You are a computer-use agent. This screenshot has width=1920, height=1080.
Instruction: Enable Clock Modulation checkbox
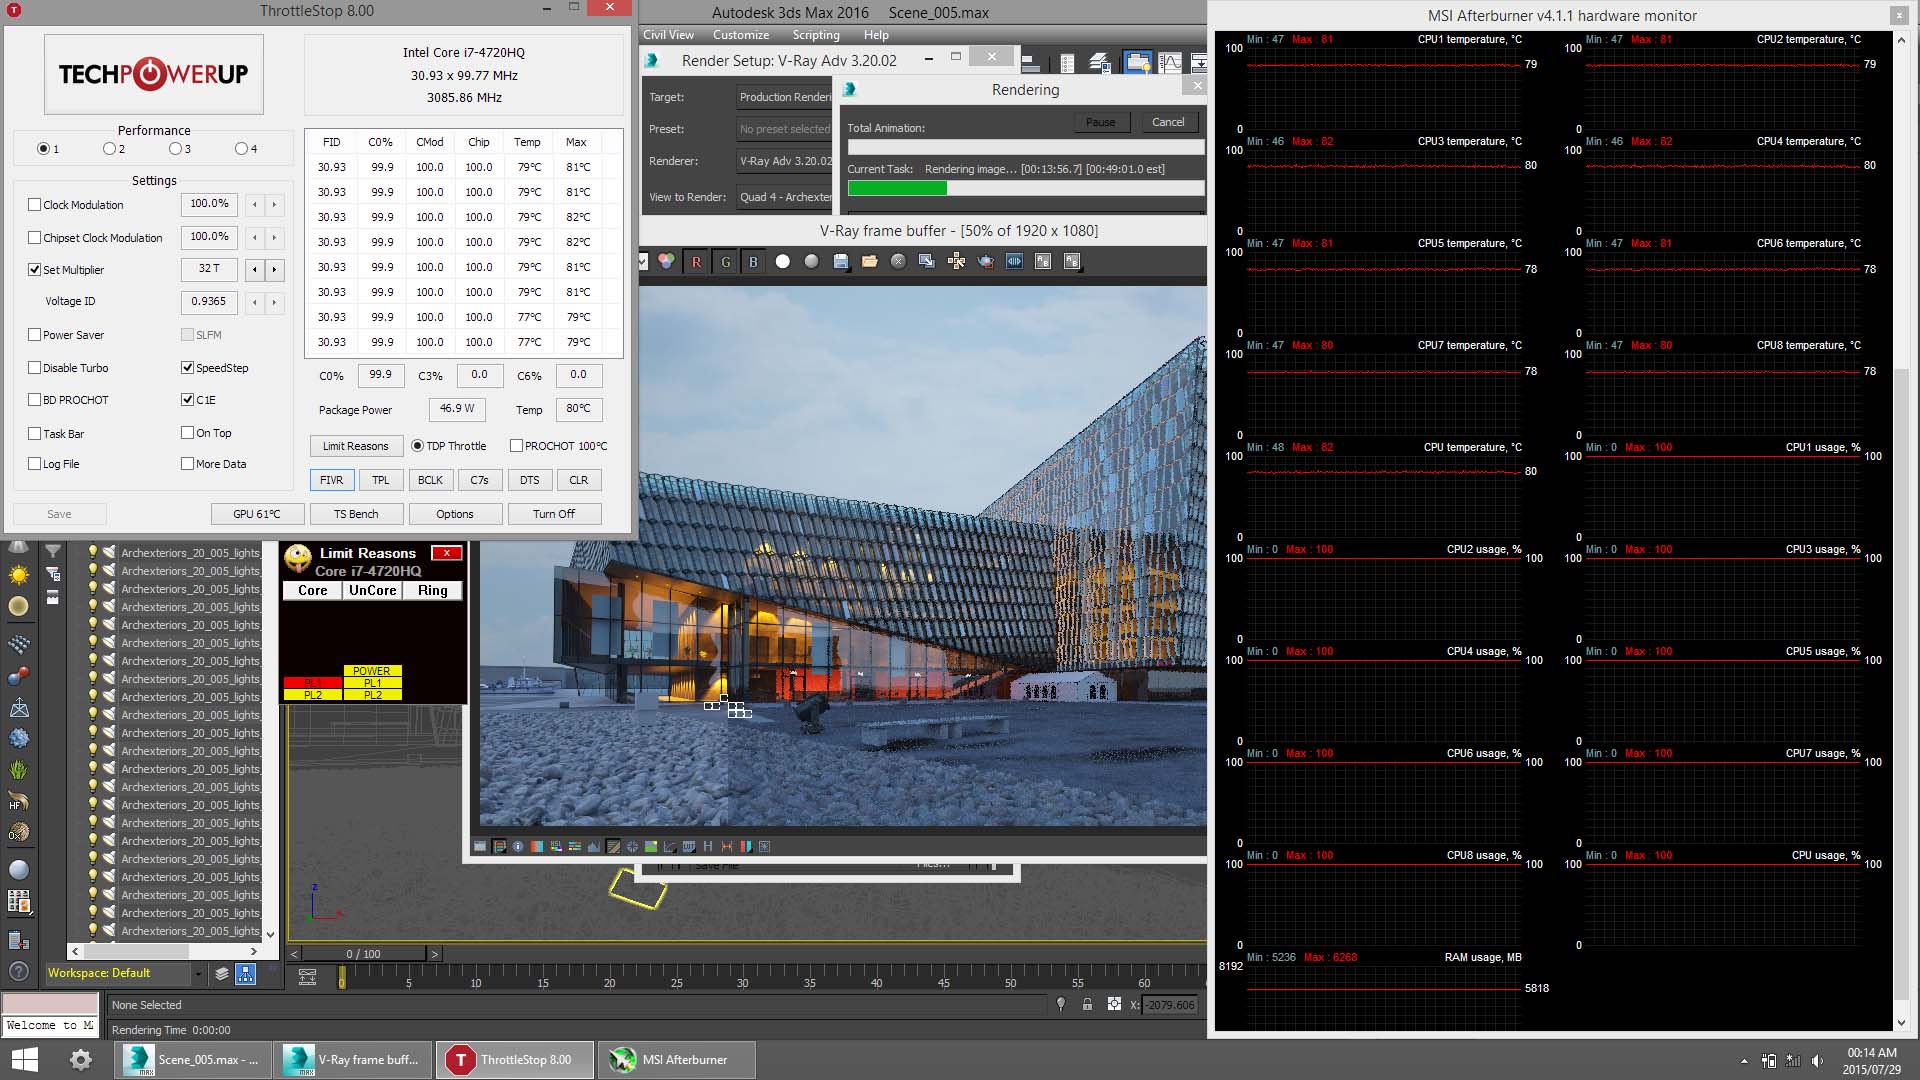click(x=35, y=205)
